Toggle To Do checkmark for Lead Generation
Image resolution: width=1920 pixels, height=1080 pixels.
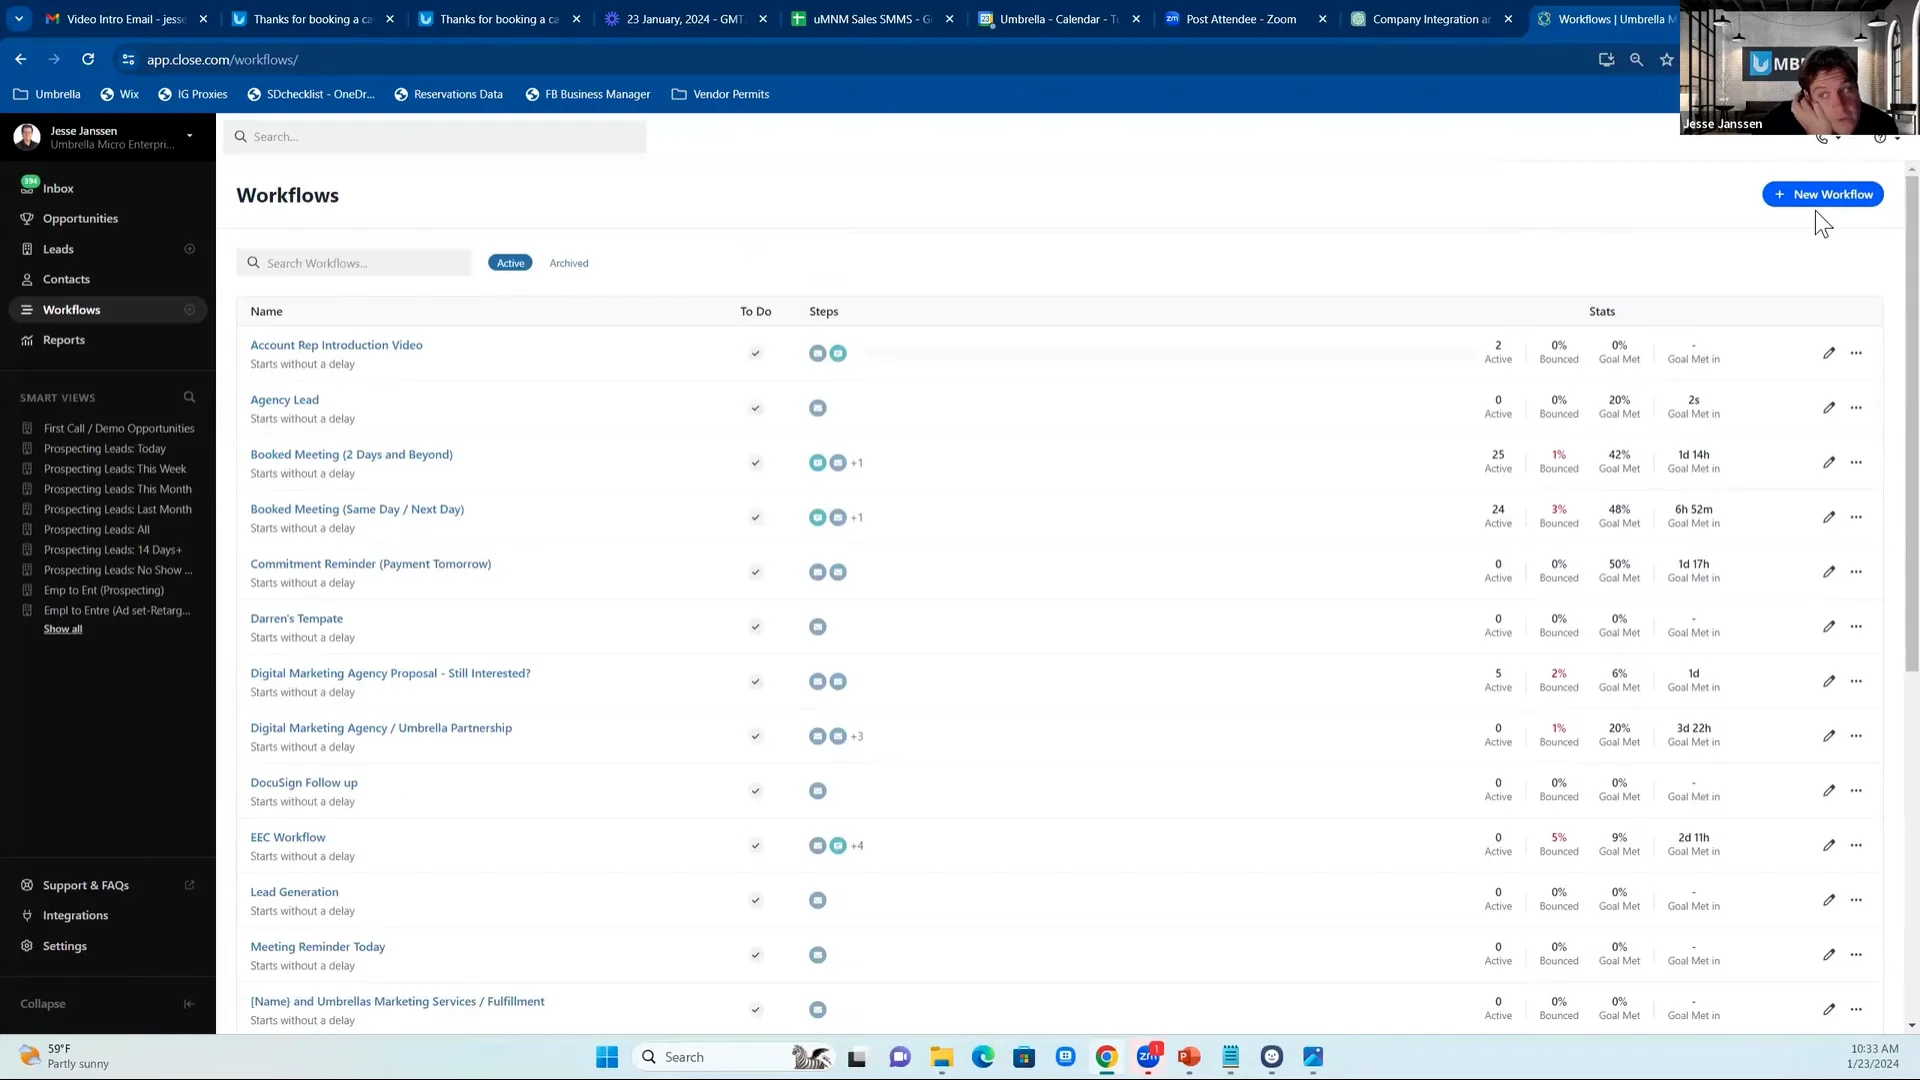756,901
